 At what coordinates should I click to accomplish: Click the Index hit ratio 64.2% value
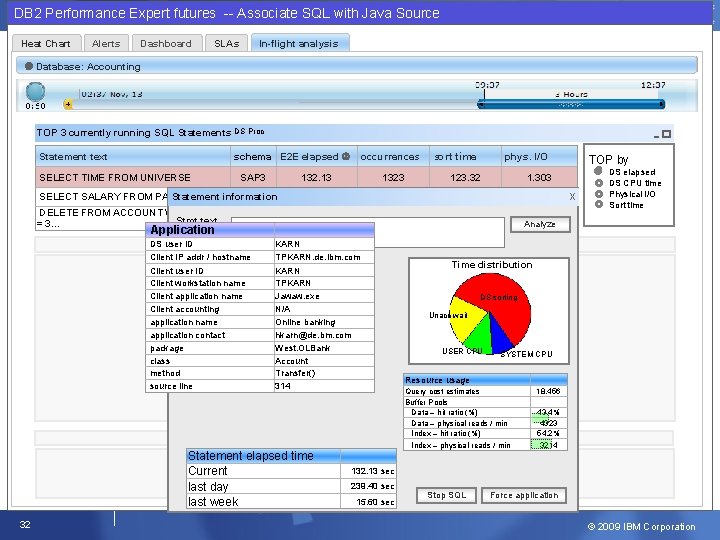pyautogui.click(x=548, y=433)
